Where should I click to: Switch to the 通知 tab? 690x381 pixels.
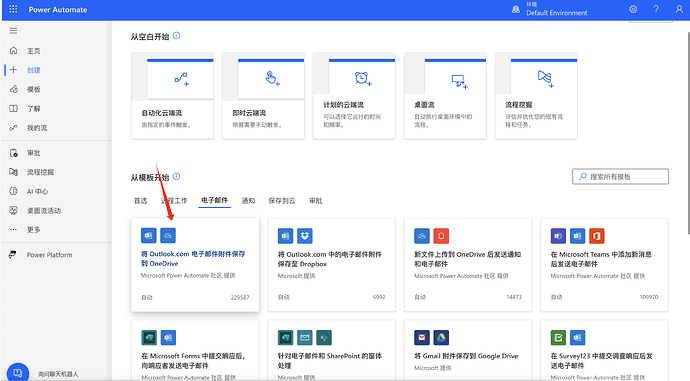point(248,201)
